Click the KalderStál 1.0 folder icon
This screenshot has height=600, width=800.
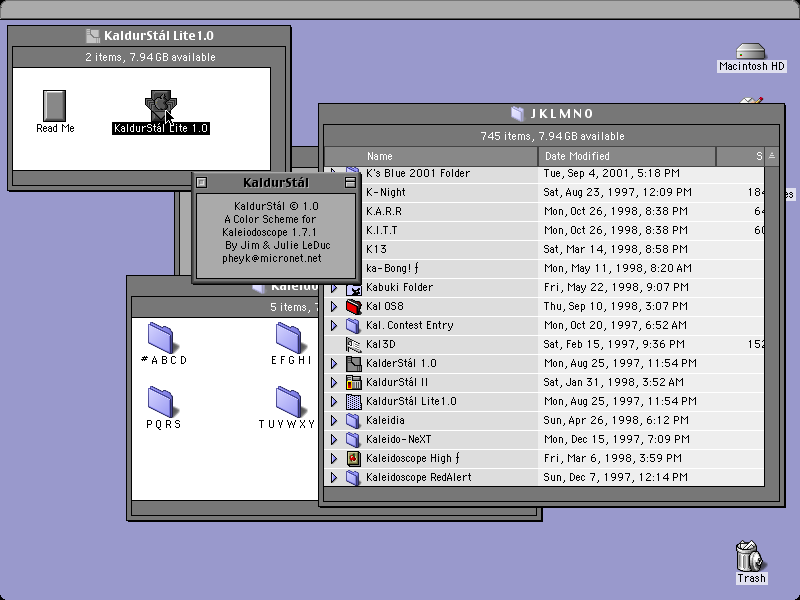(x=354, y=364)
